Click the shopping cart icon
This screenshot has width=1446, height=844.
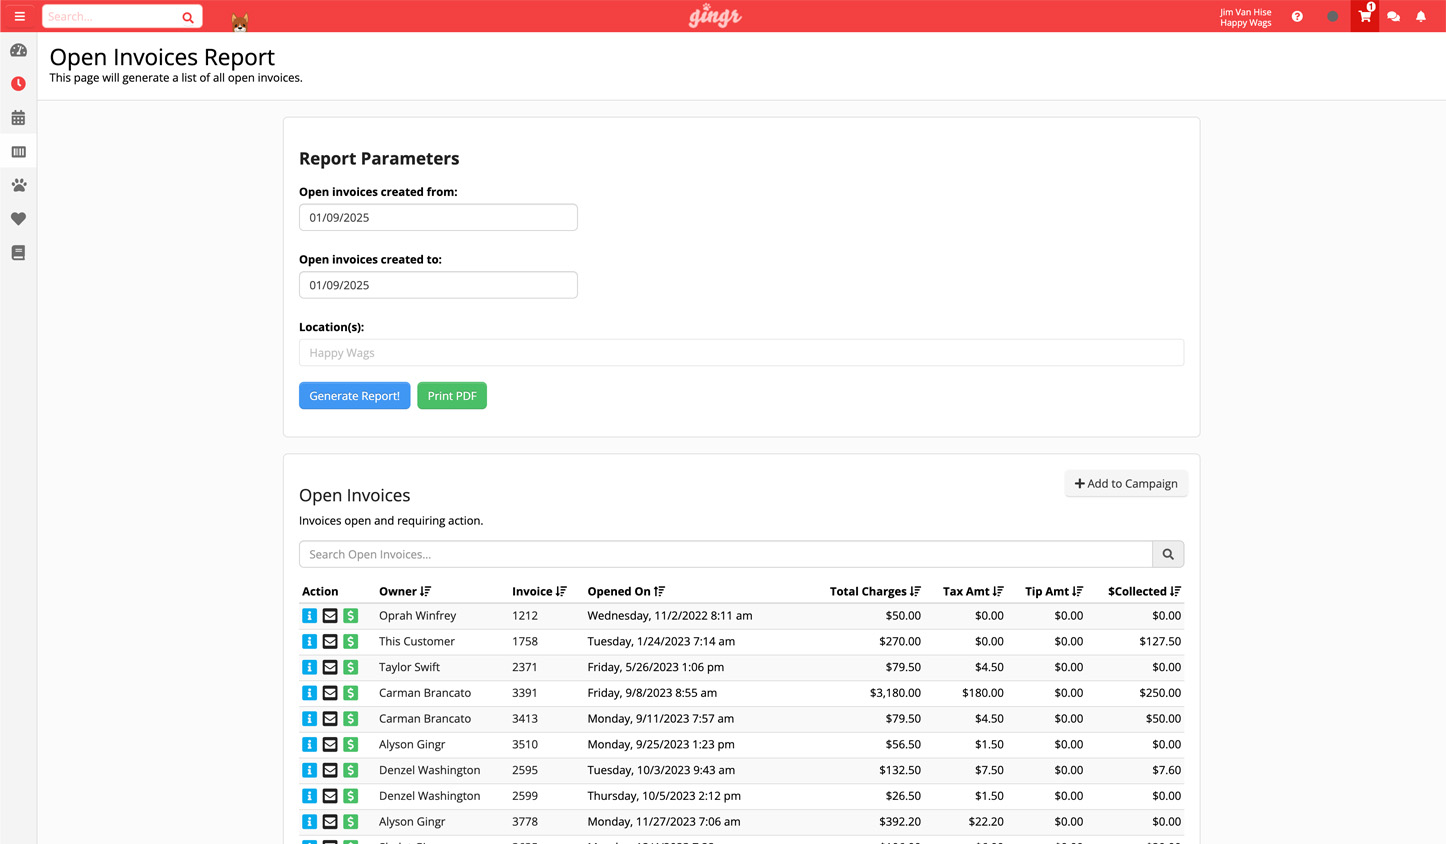[1364, 16]
